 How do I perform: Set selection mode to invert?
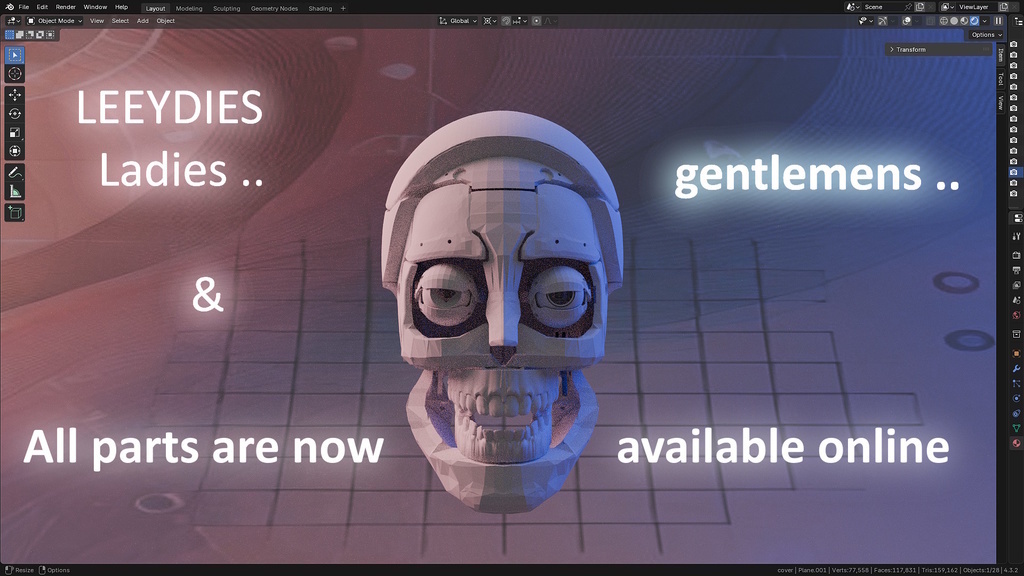40,35
